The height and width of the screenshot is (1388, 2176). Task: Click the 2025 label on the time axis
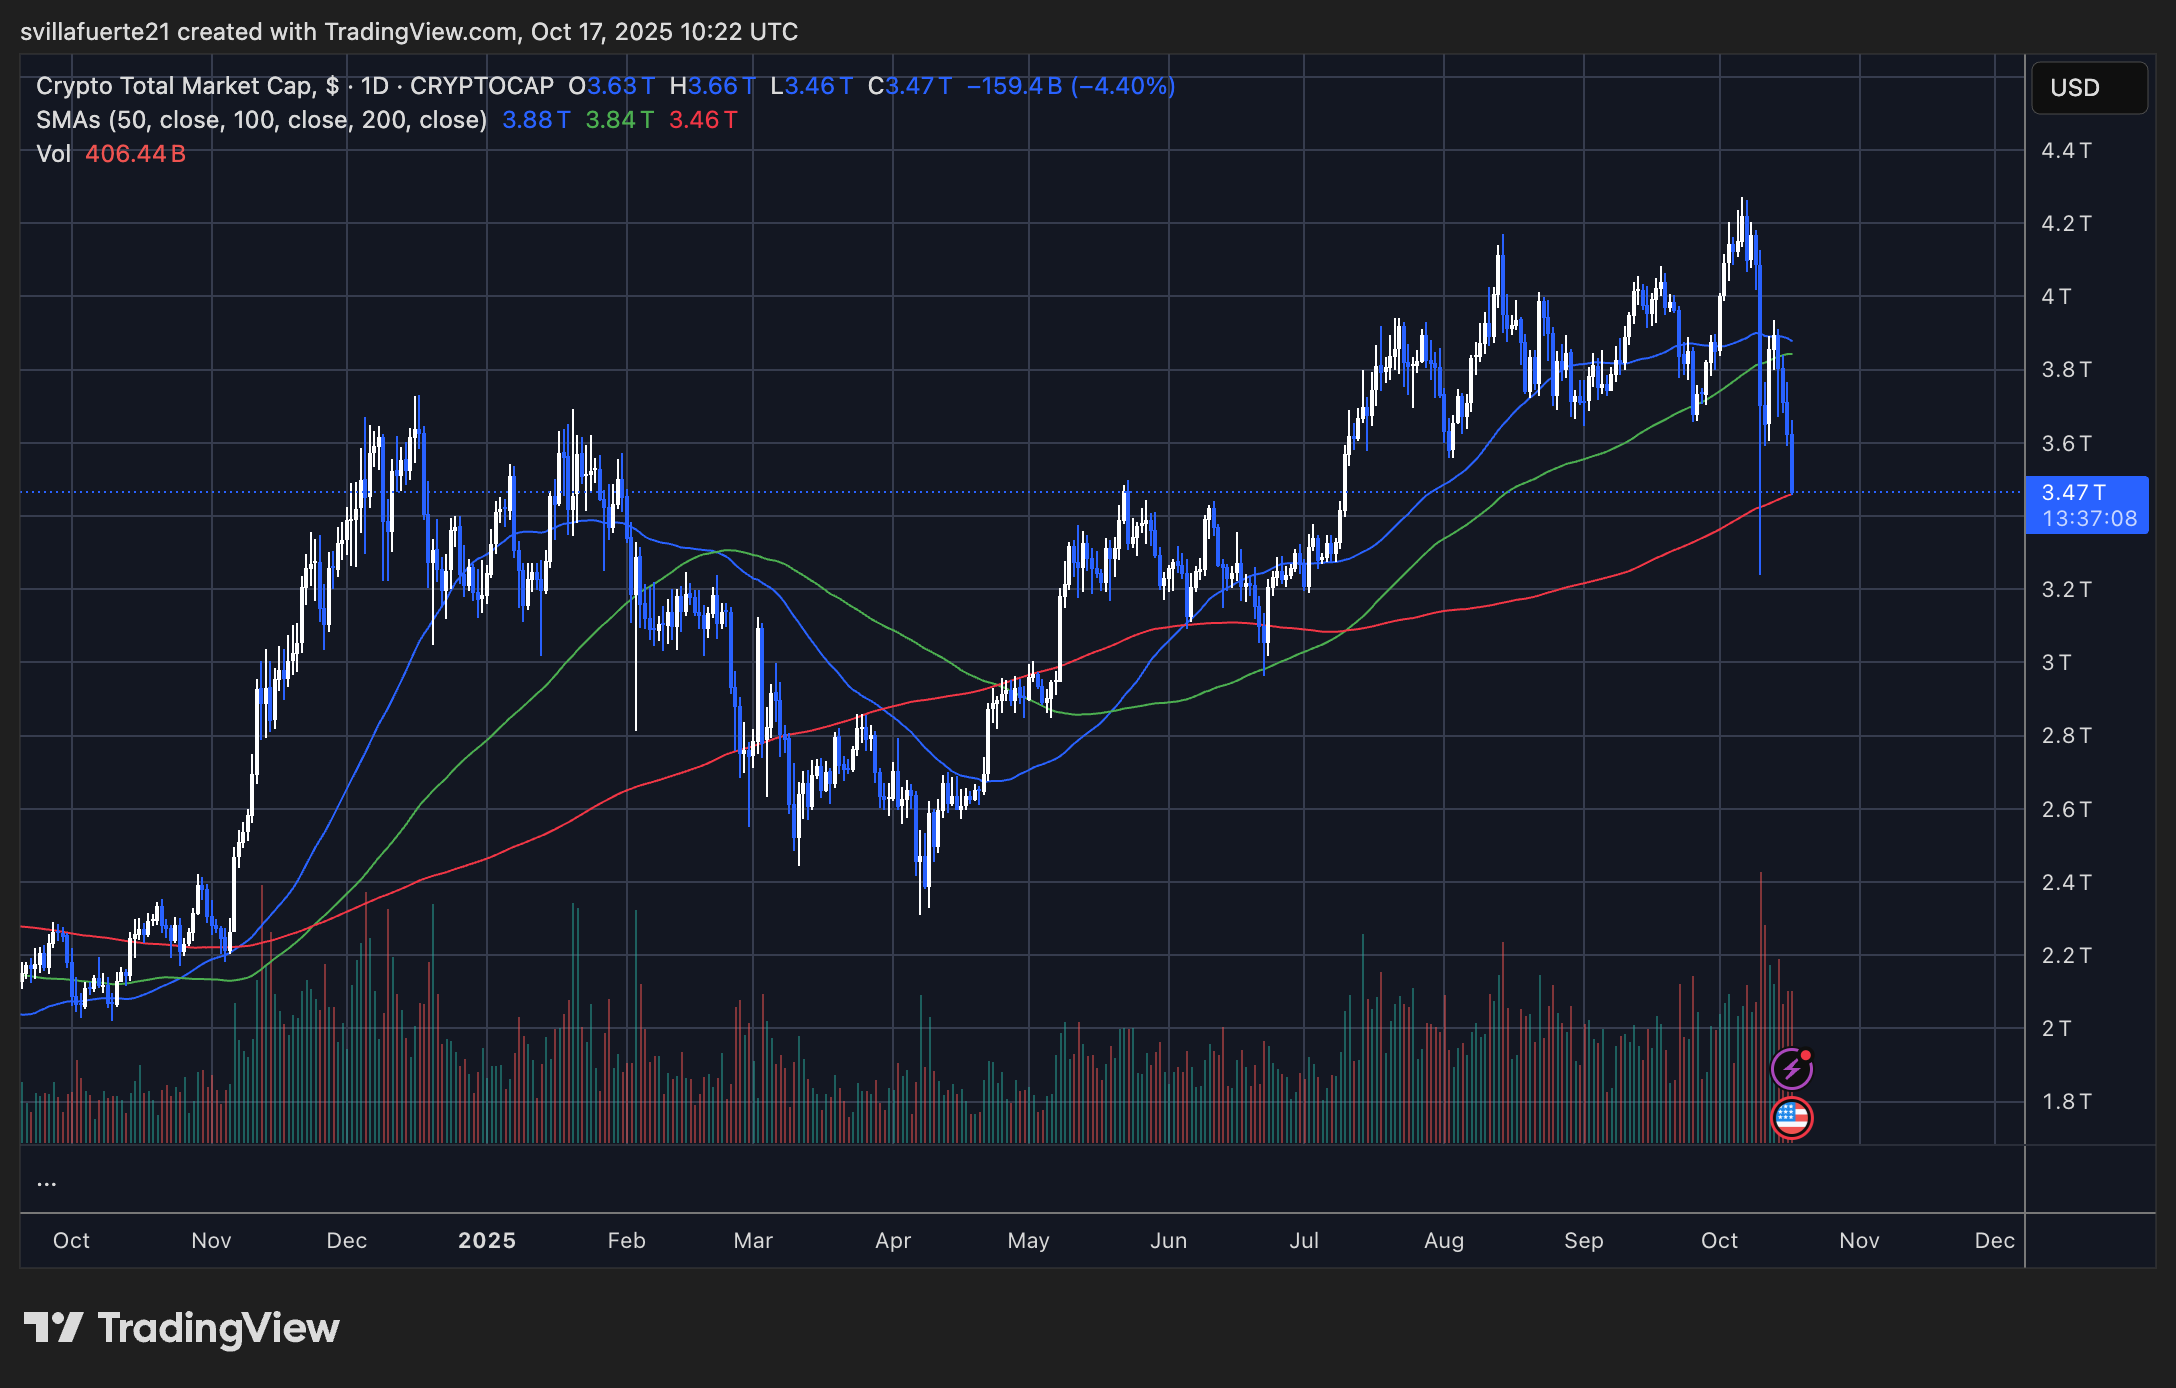[x=488, y=1240]
